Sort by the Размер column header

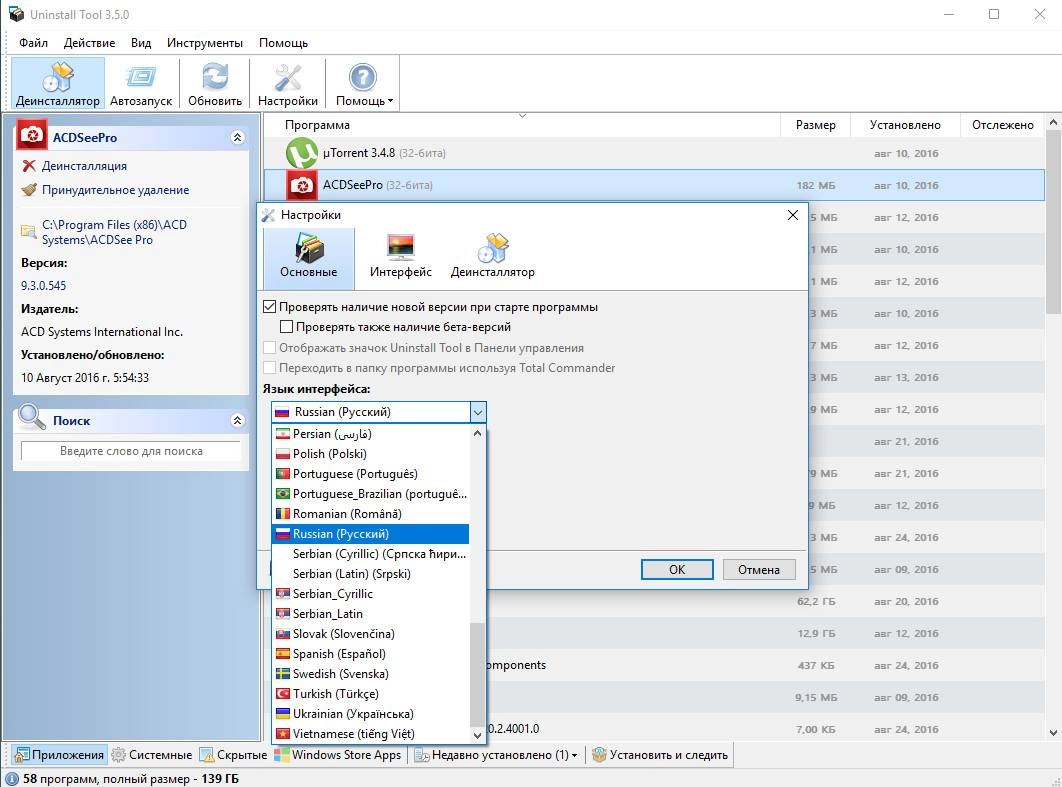coord(815,125)
